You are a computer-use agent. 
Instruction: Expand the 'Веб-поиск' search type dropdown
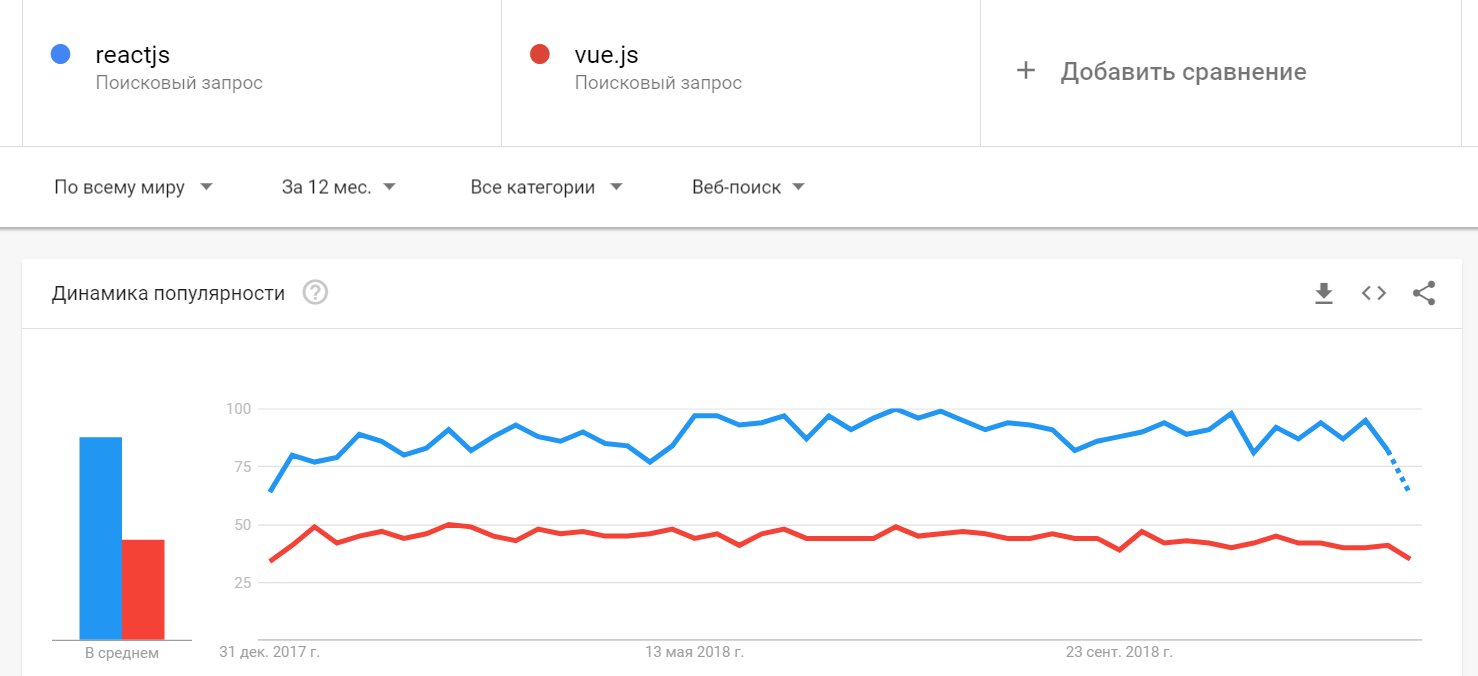point(748,187)
